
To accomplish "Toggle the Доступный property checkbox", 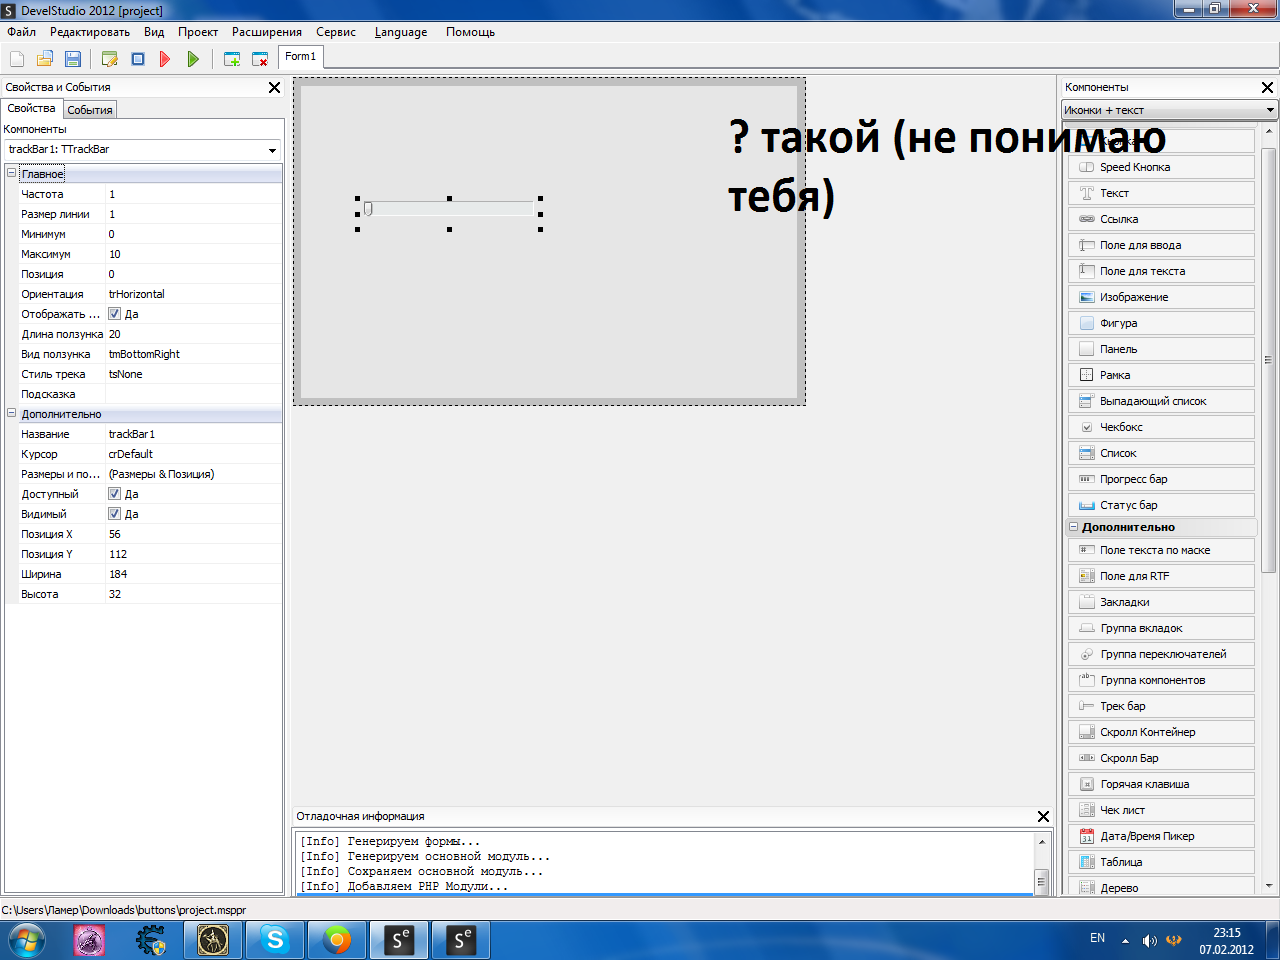I will [x=115, y=494].
